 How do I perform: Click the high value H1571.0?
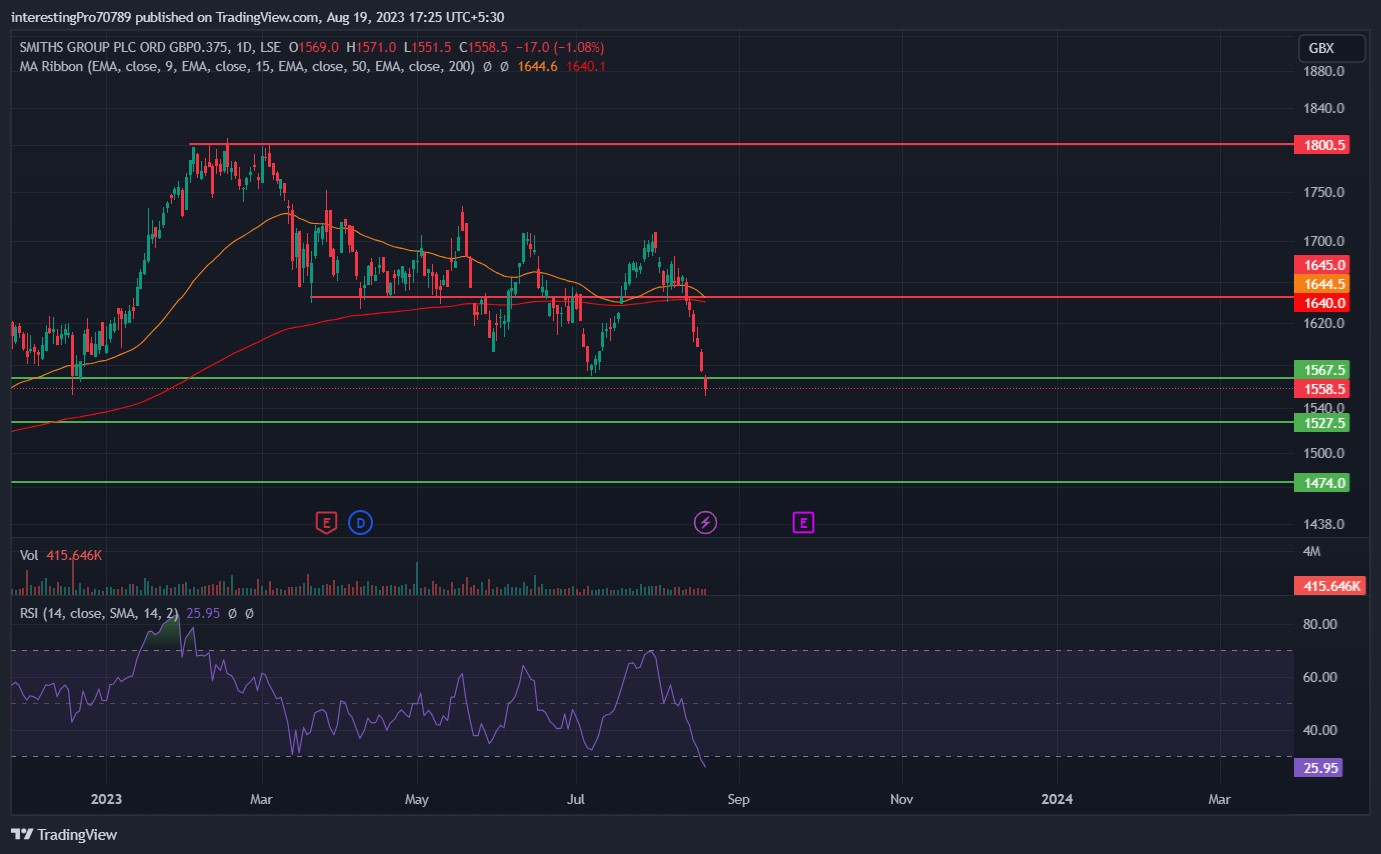[372, 47]
